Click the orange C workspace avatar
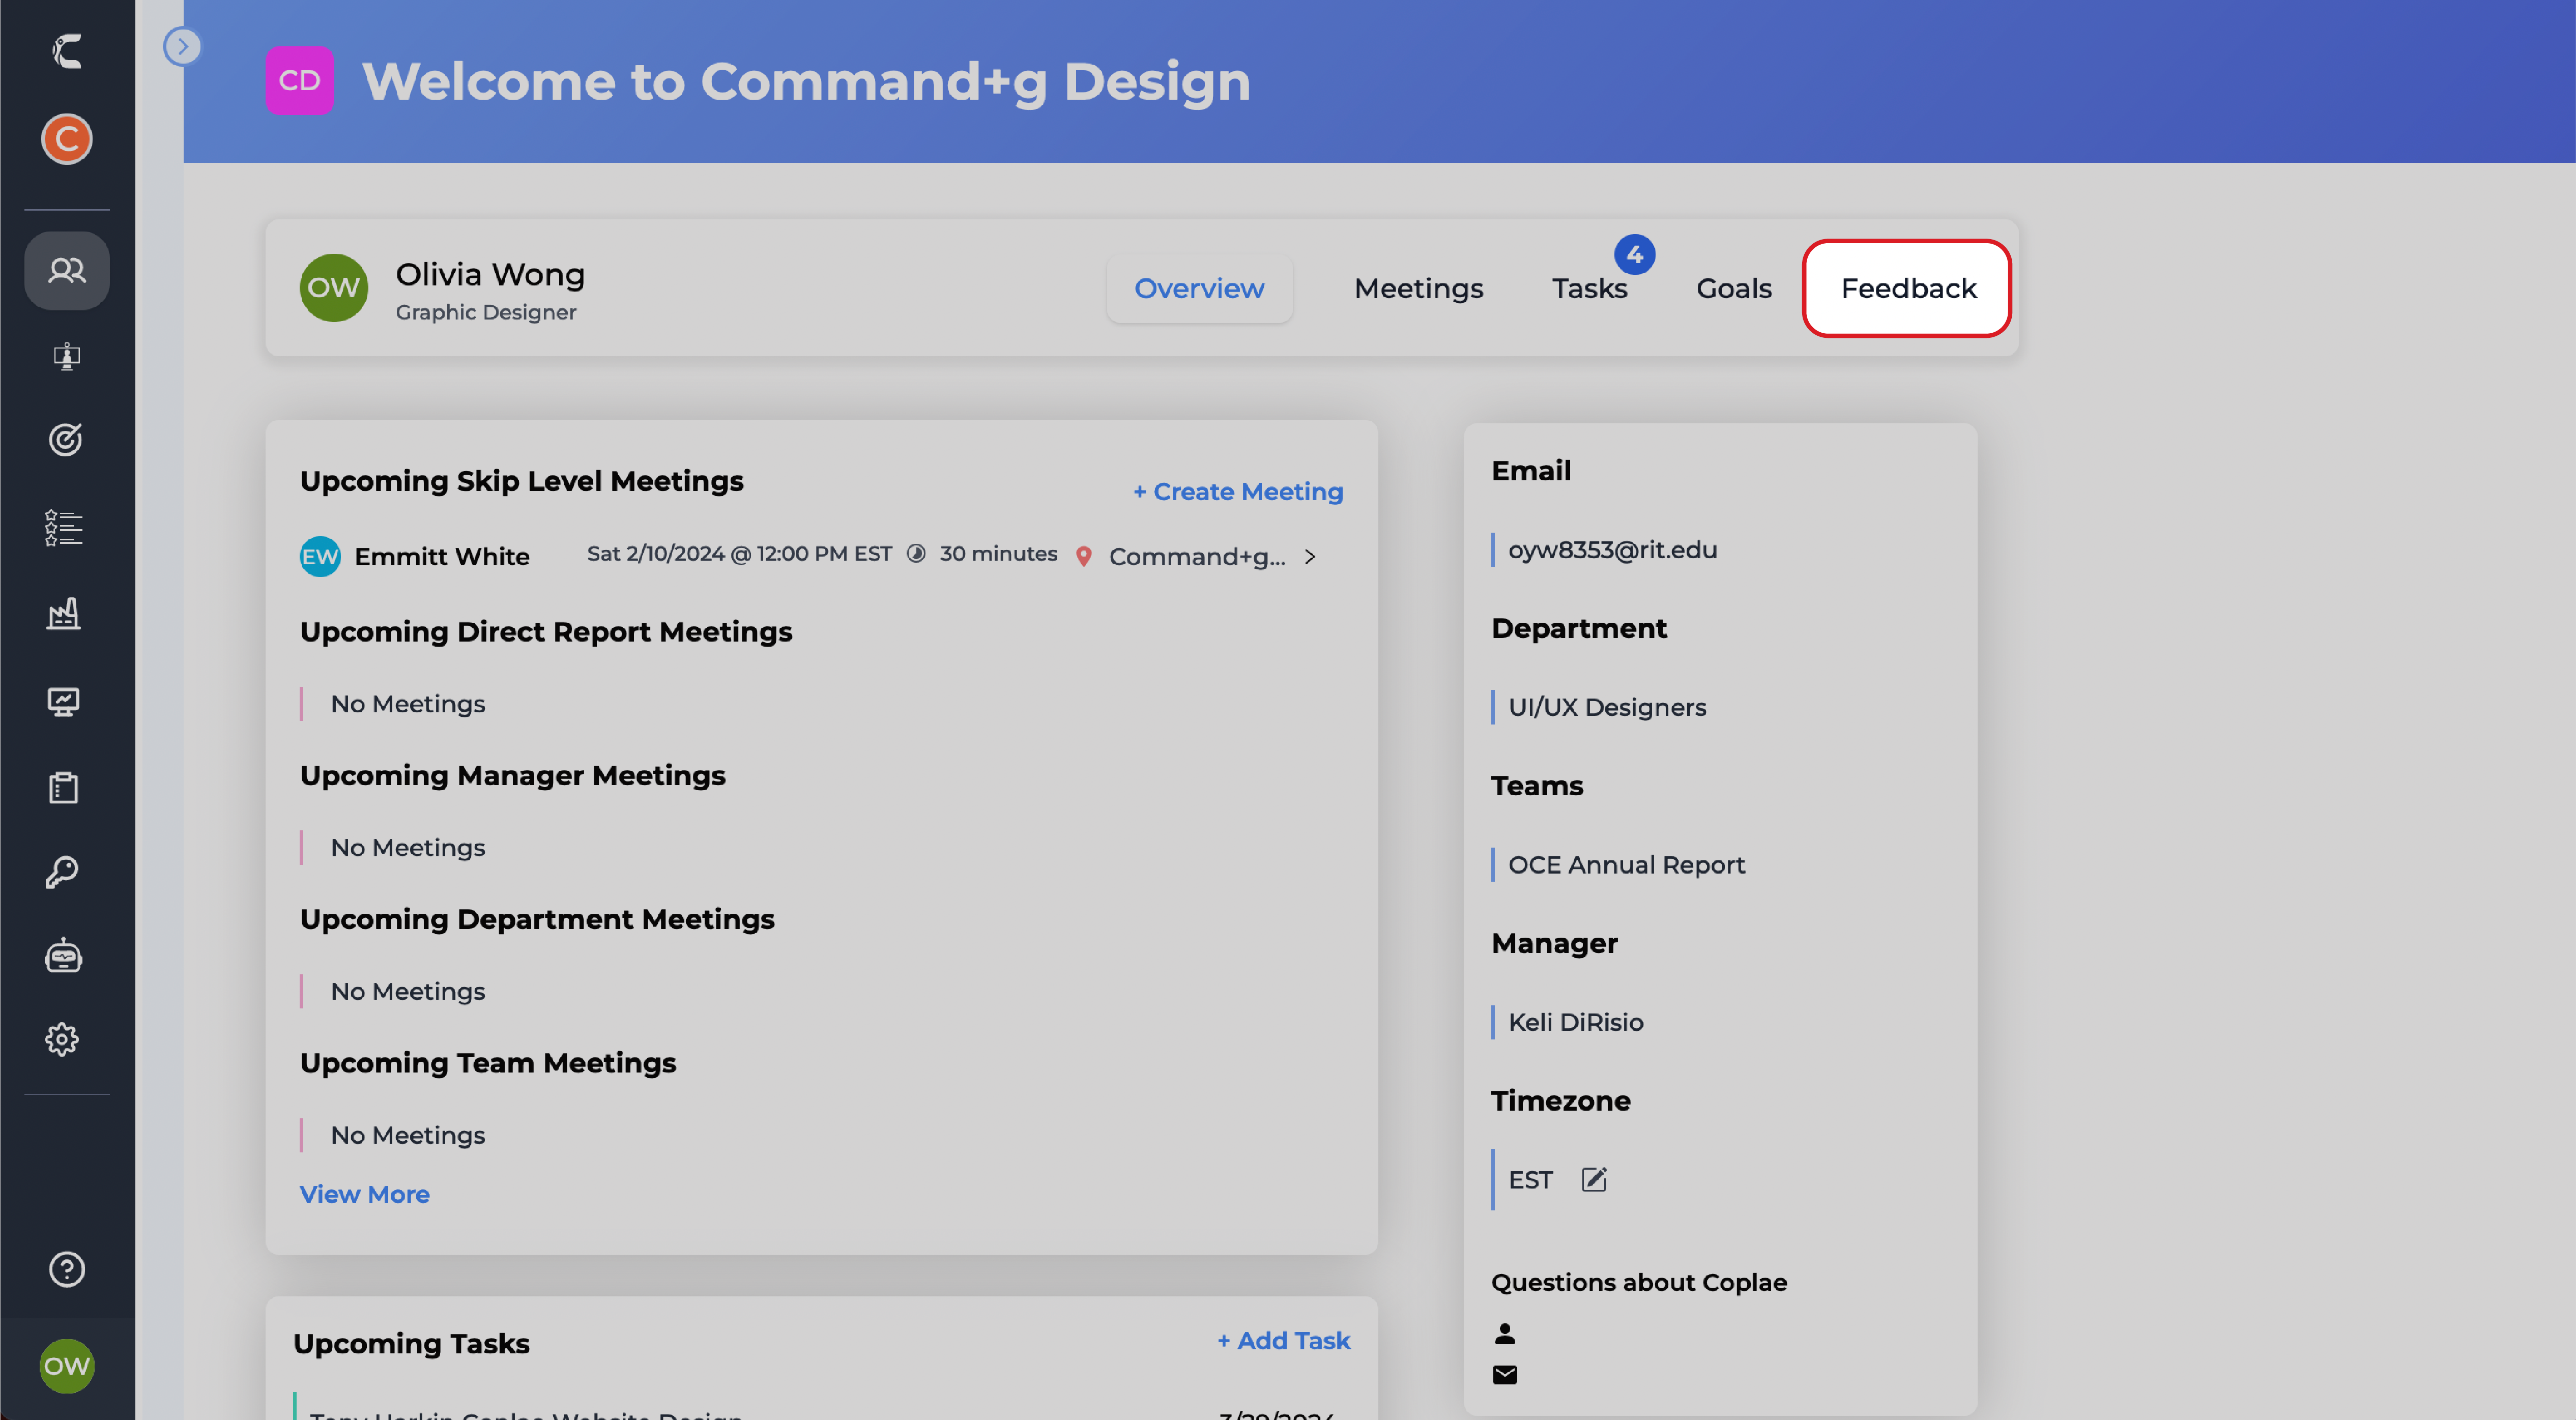The width and height of the screenshot is (2576, 1420). point(66,138)
